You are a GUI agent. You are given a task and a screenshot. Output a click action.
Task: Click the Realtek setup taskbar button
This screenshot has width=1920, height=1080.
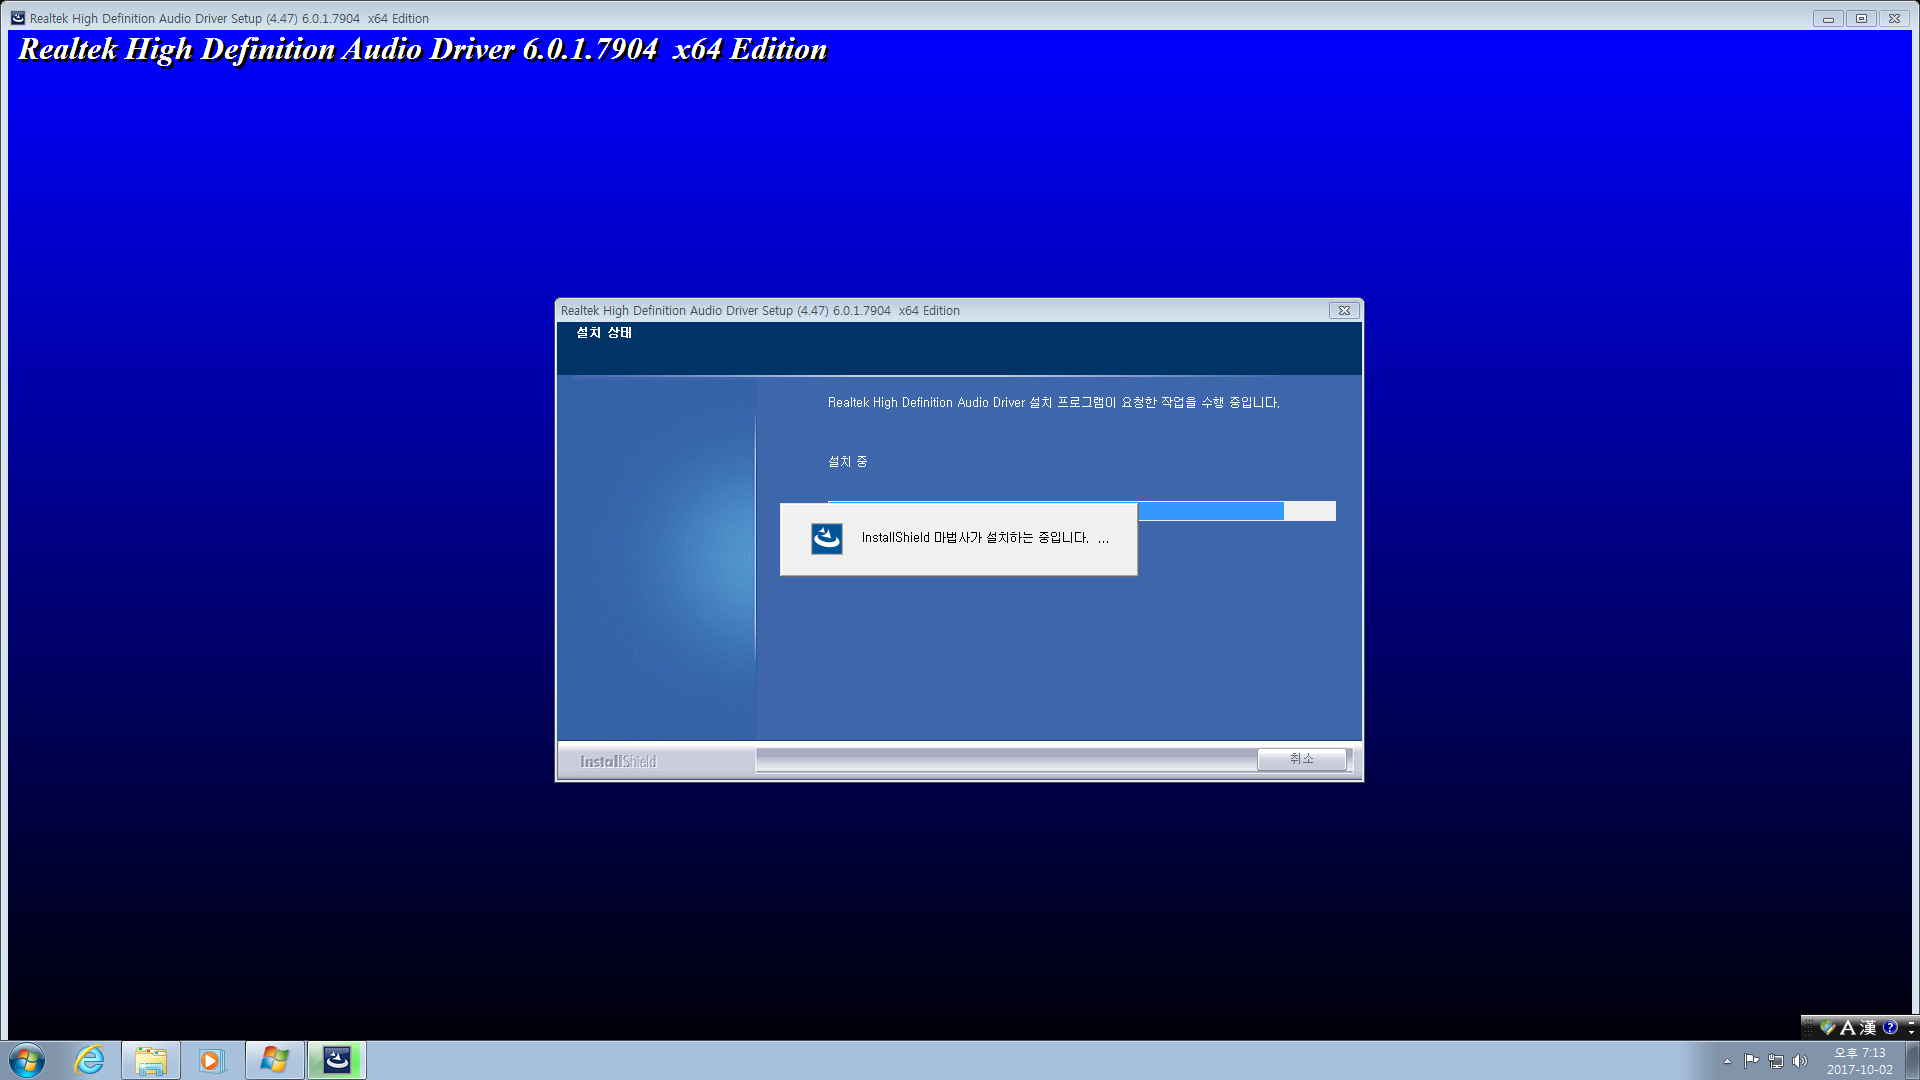[x=337, y=1060]
